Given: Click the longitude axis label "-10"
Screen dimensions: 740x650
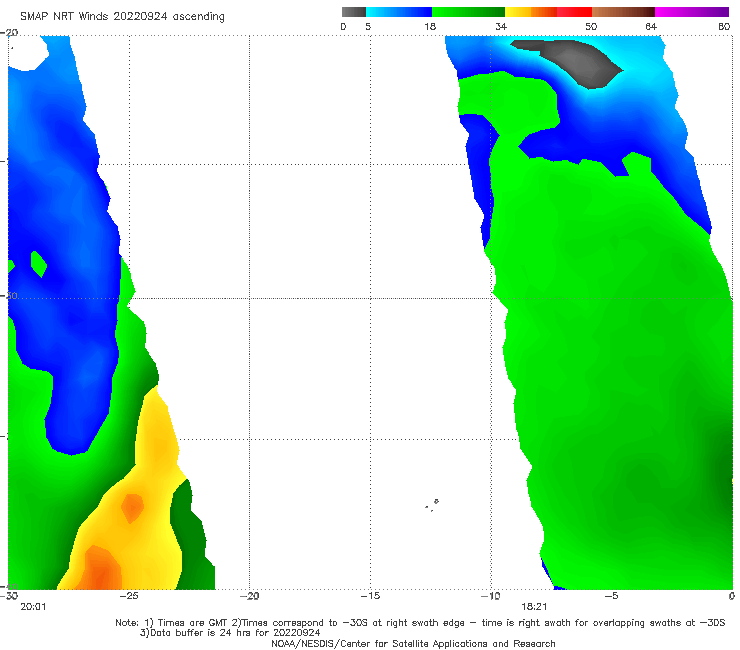Looking at the screenshot, I should [490, 596].
